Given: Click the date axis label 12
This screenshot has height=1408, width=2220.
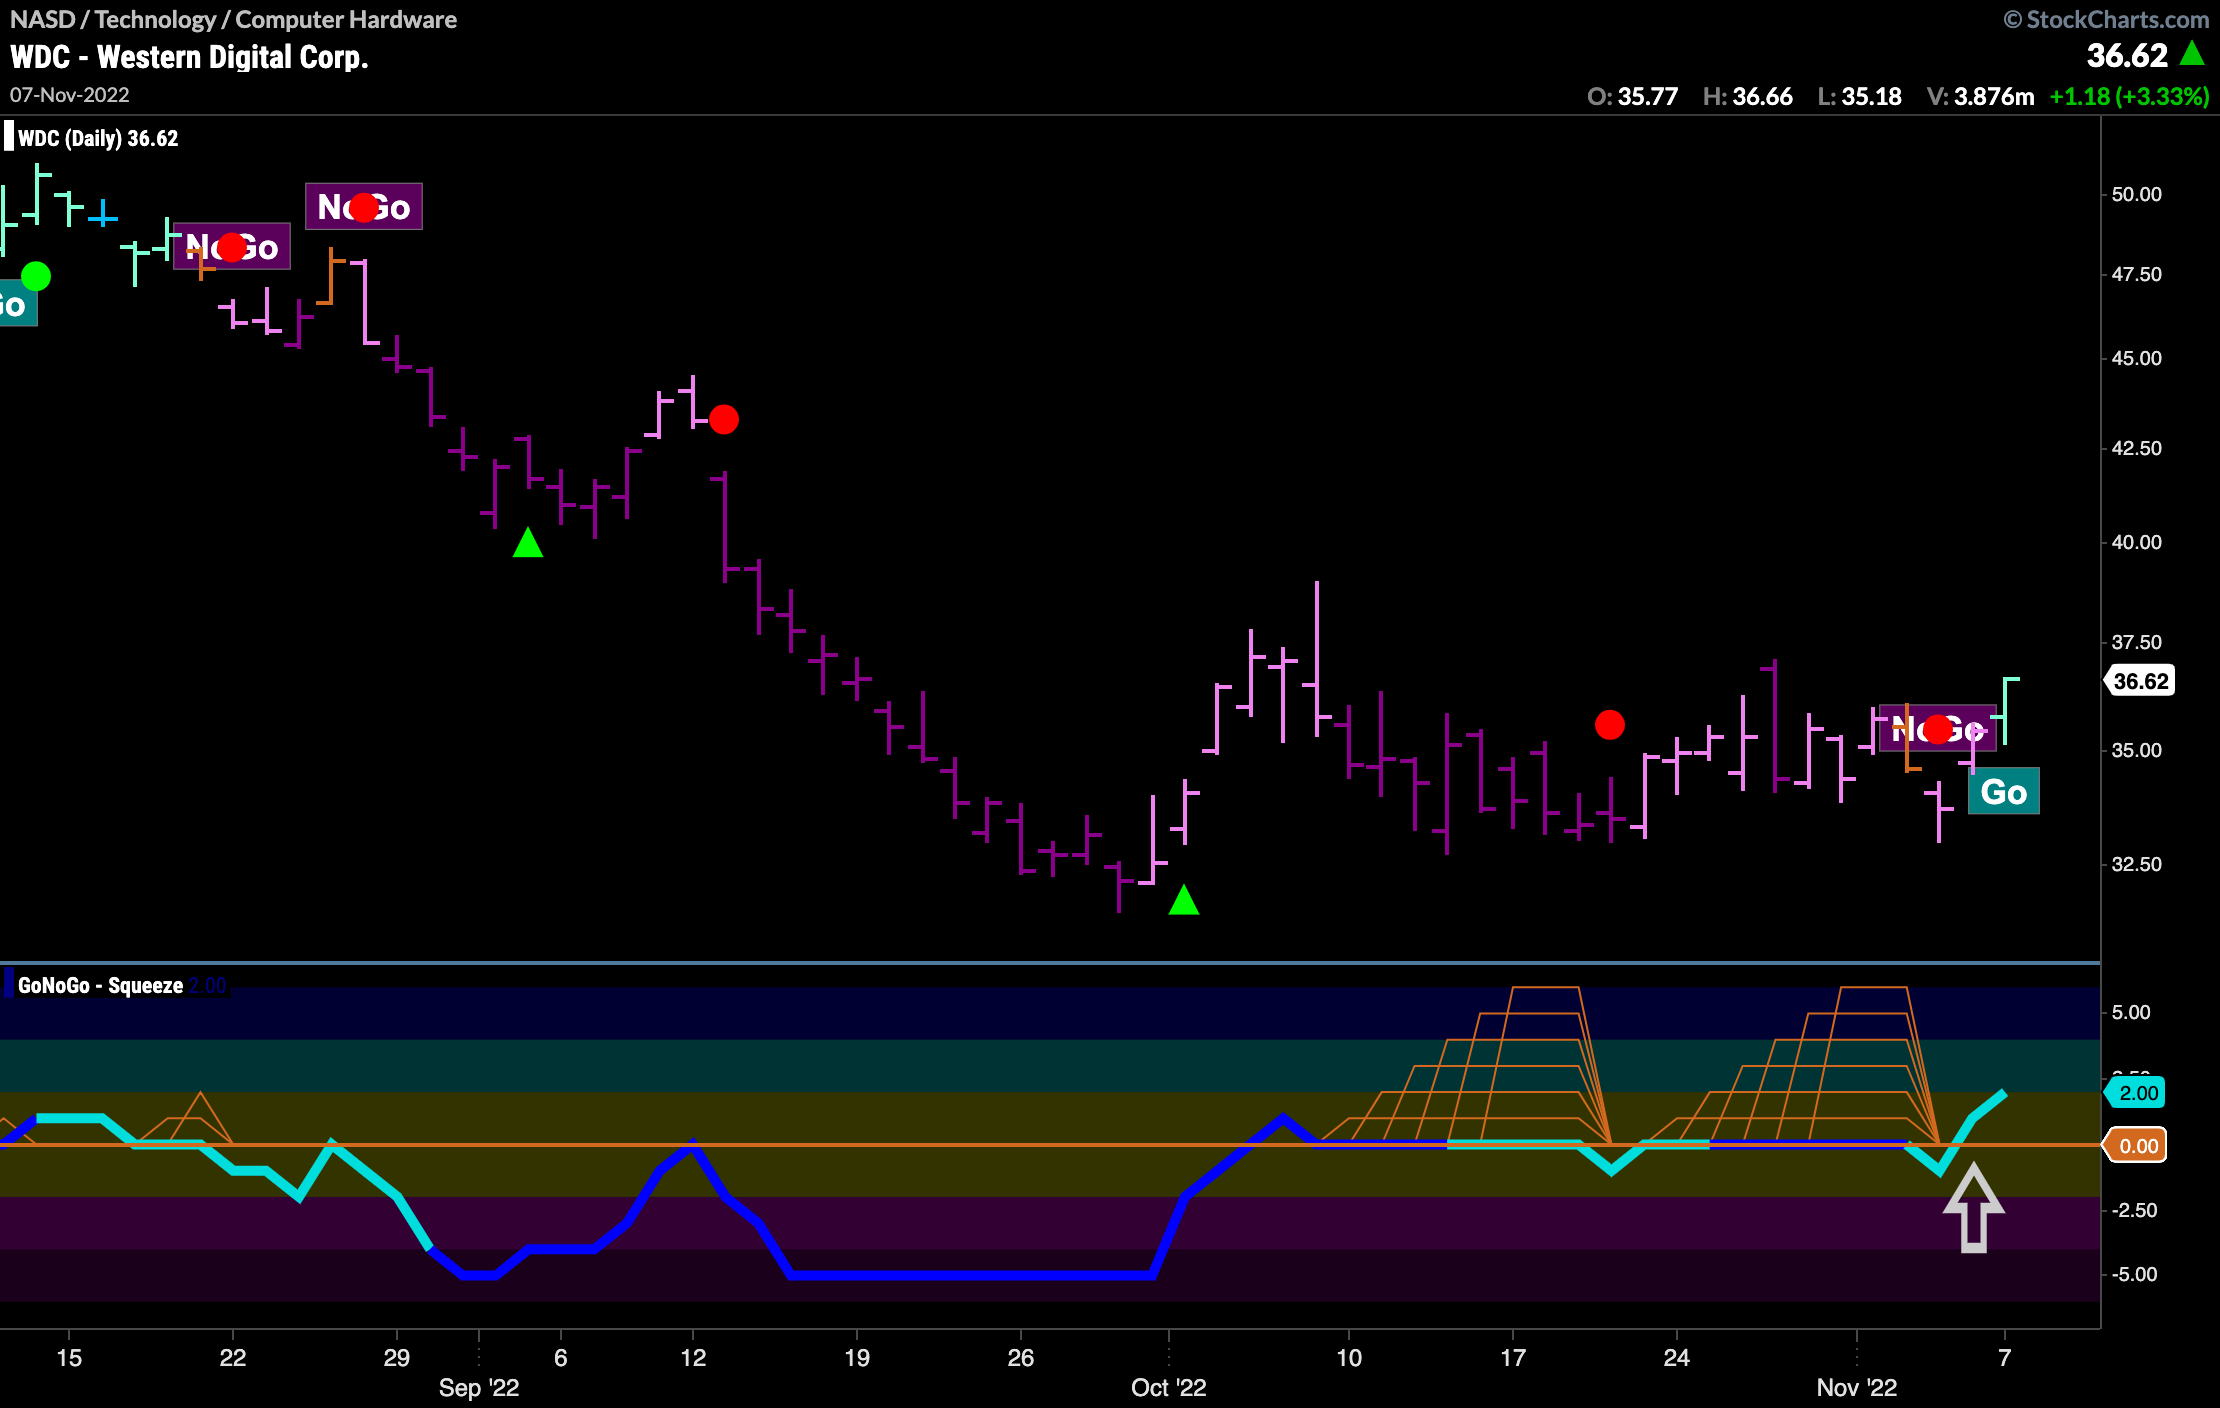Looking at the screenshot, I should [693, 1357].
